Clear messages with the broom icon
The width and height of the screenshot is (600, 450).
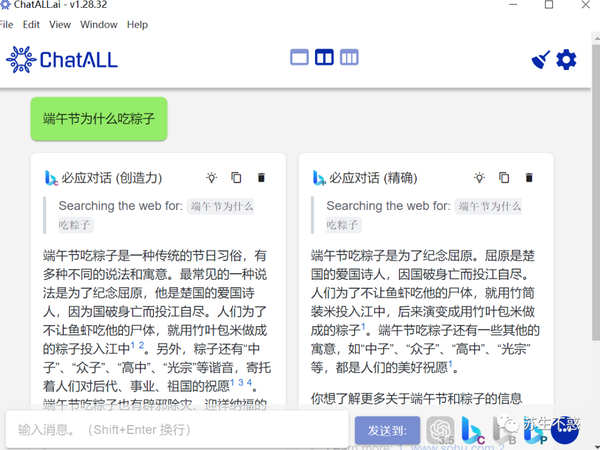pyautogui.click(x=541, y=60)
